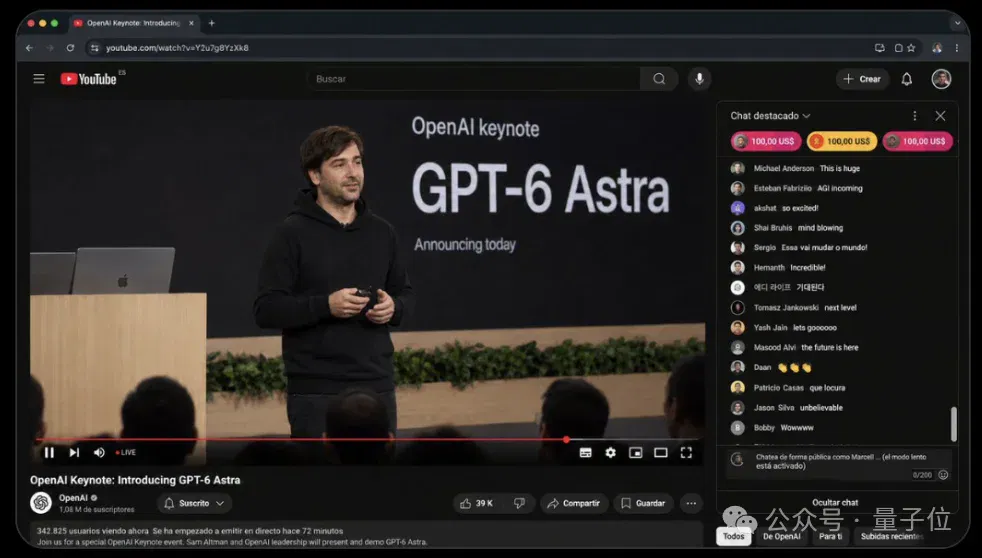
Task: Click the site info icon in address bar
Action: tap(95, 48)
